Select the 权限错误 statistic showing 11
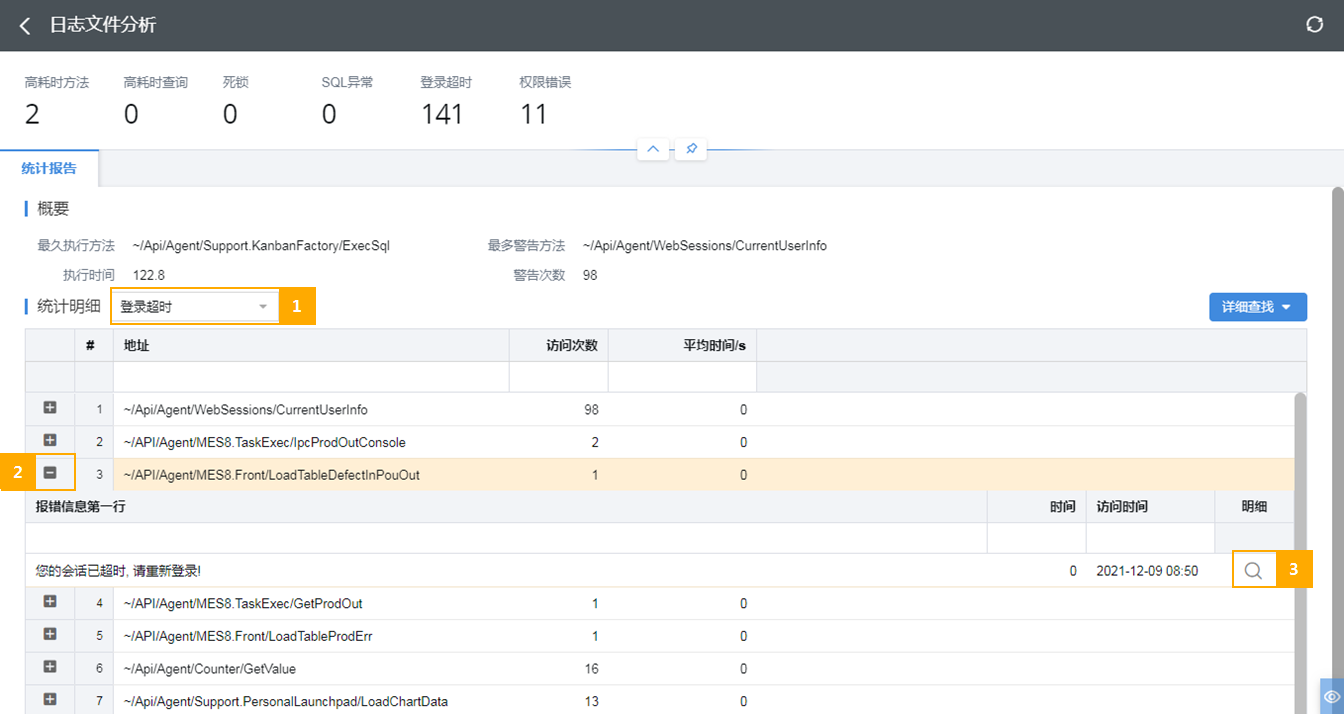 pos(545,101)
